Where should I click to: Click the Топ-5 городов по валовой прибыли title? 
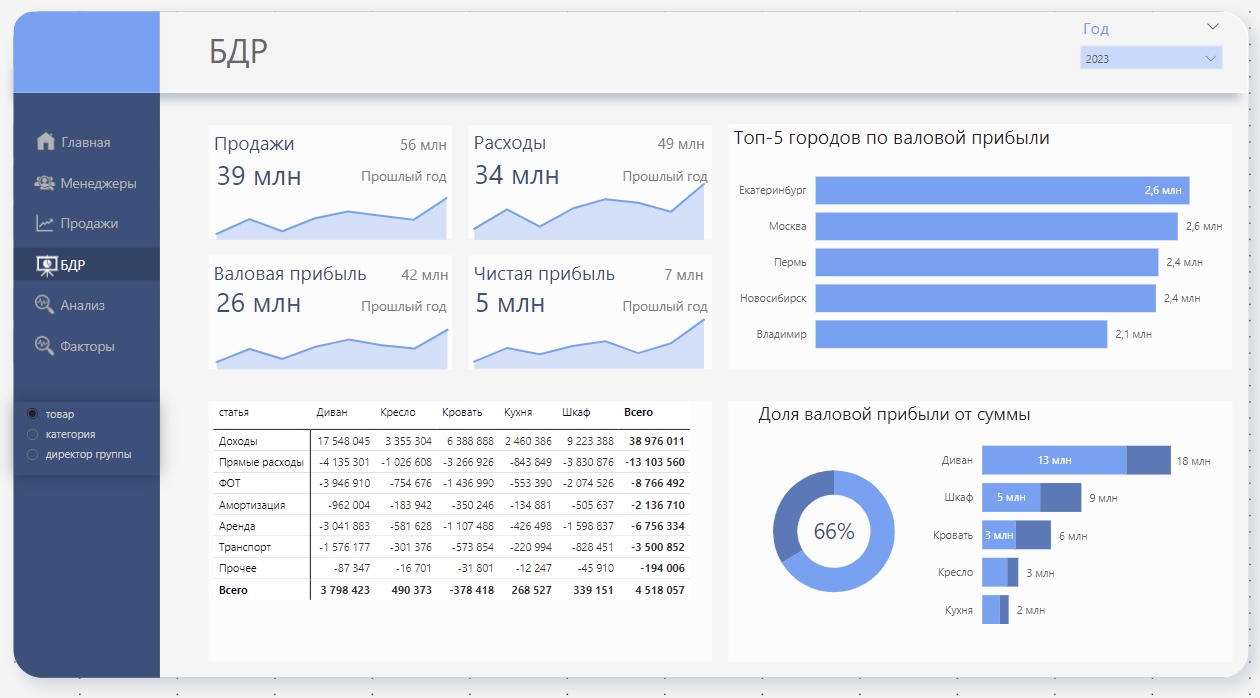(x=891, y=138)
